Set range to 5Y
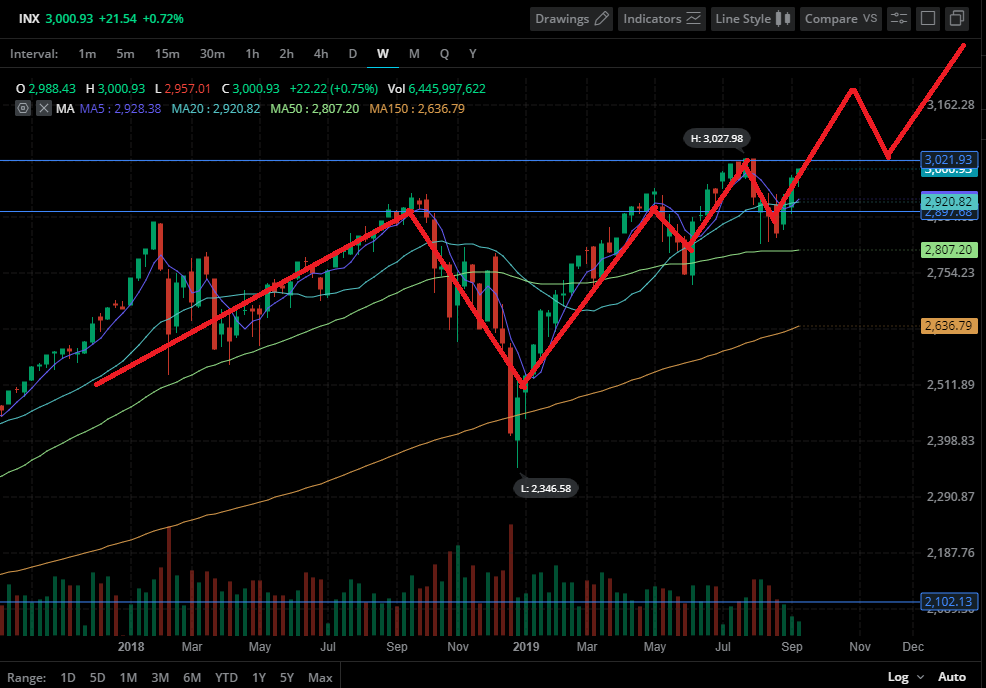Image resolution: width=986 pixels, height=688 pixels. coord(287,677)
